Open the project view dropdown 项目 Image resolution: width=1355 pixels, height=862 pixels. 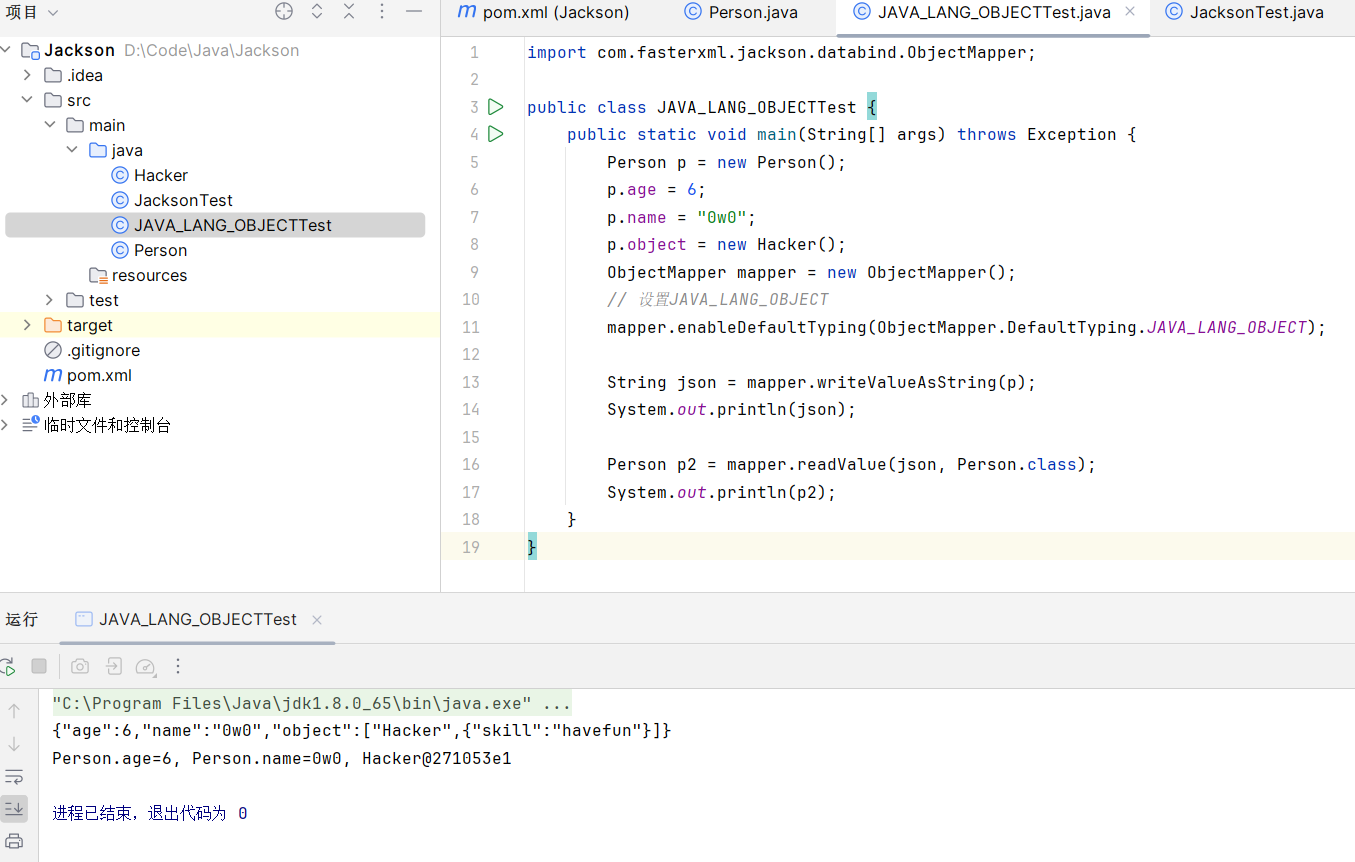point(32,12)
